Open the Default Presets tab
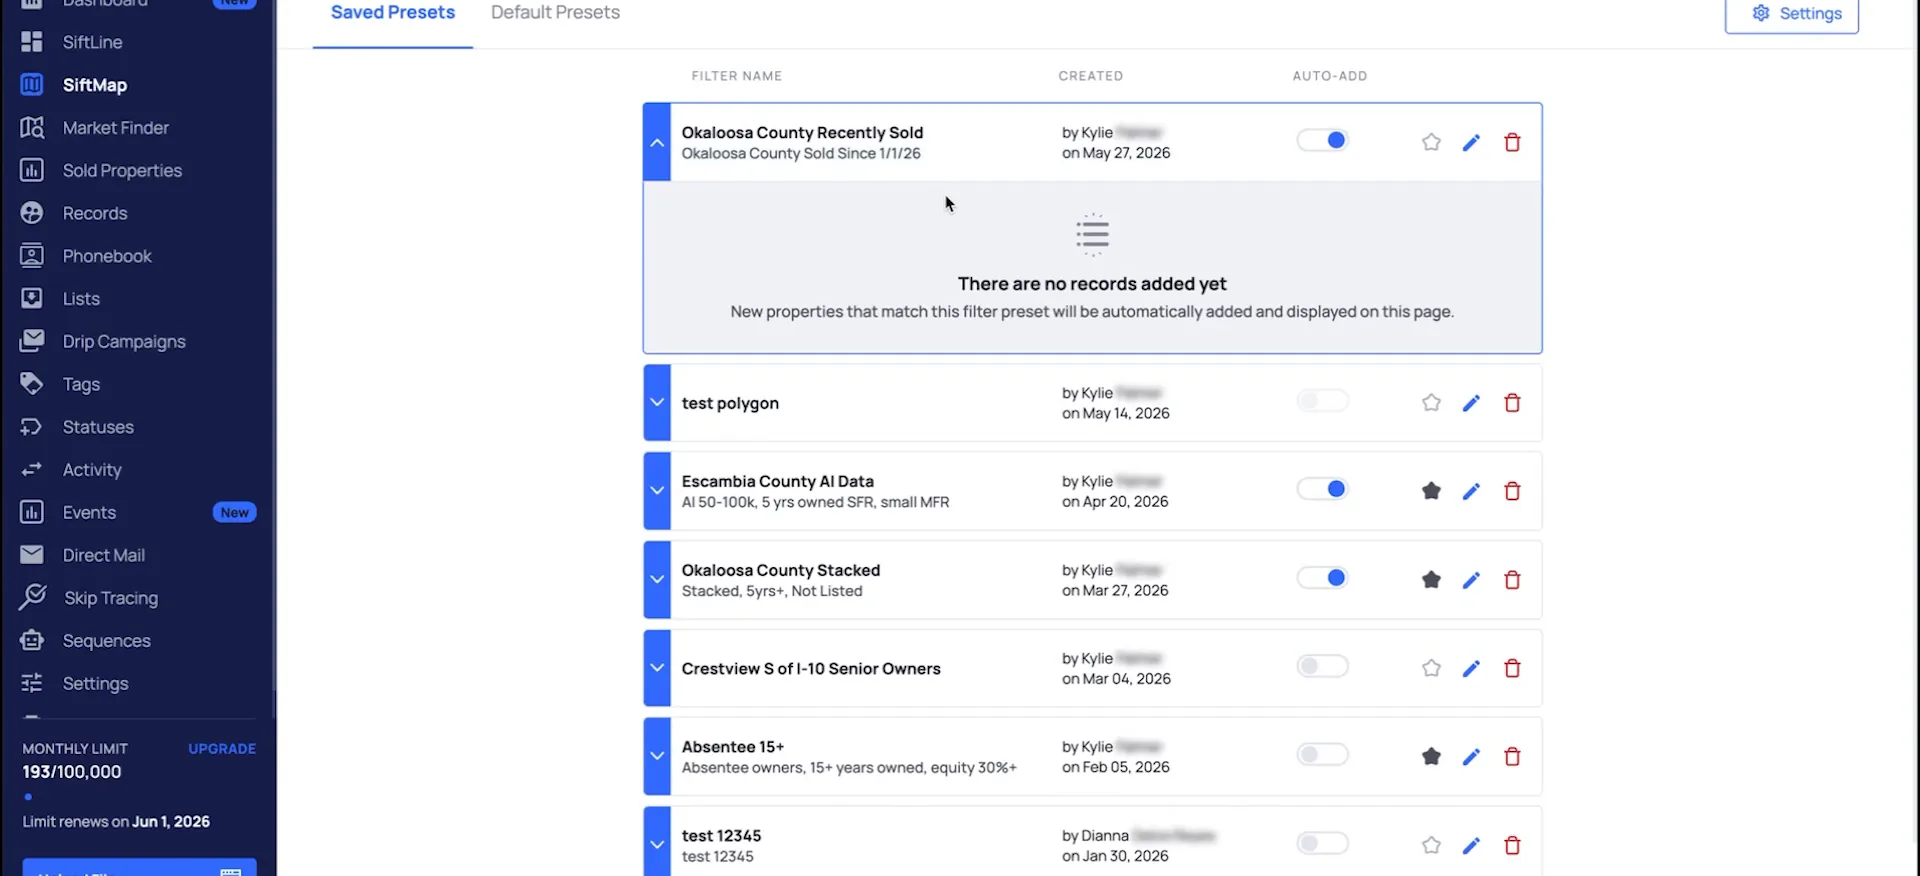The height and width of the screenshot is (876, 1920). tap(555, 13)
